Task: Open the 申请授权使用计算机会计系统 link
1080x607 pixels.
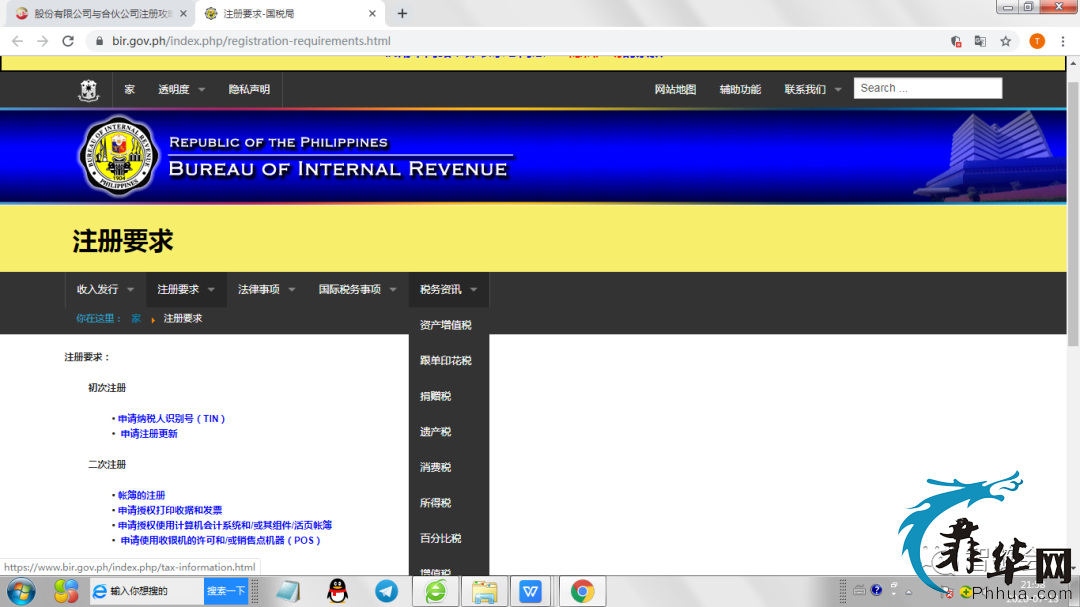Action: [225, 525]
